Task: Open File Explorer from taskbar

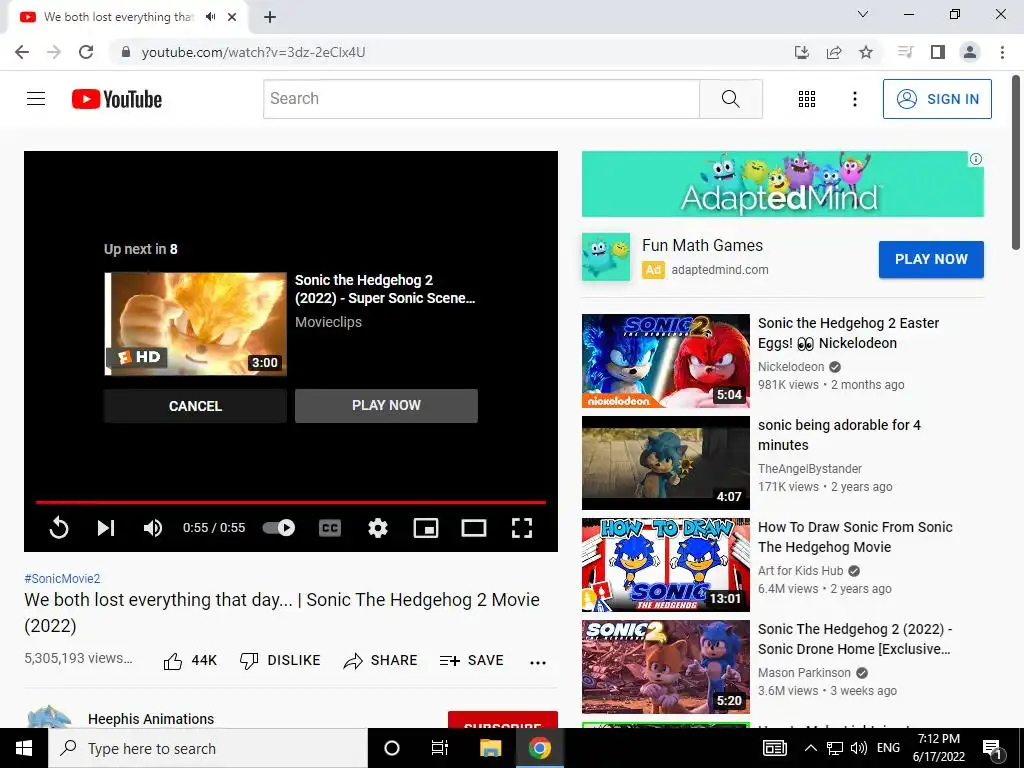Action: click(490, 748)
